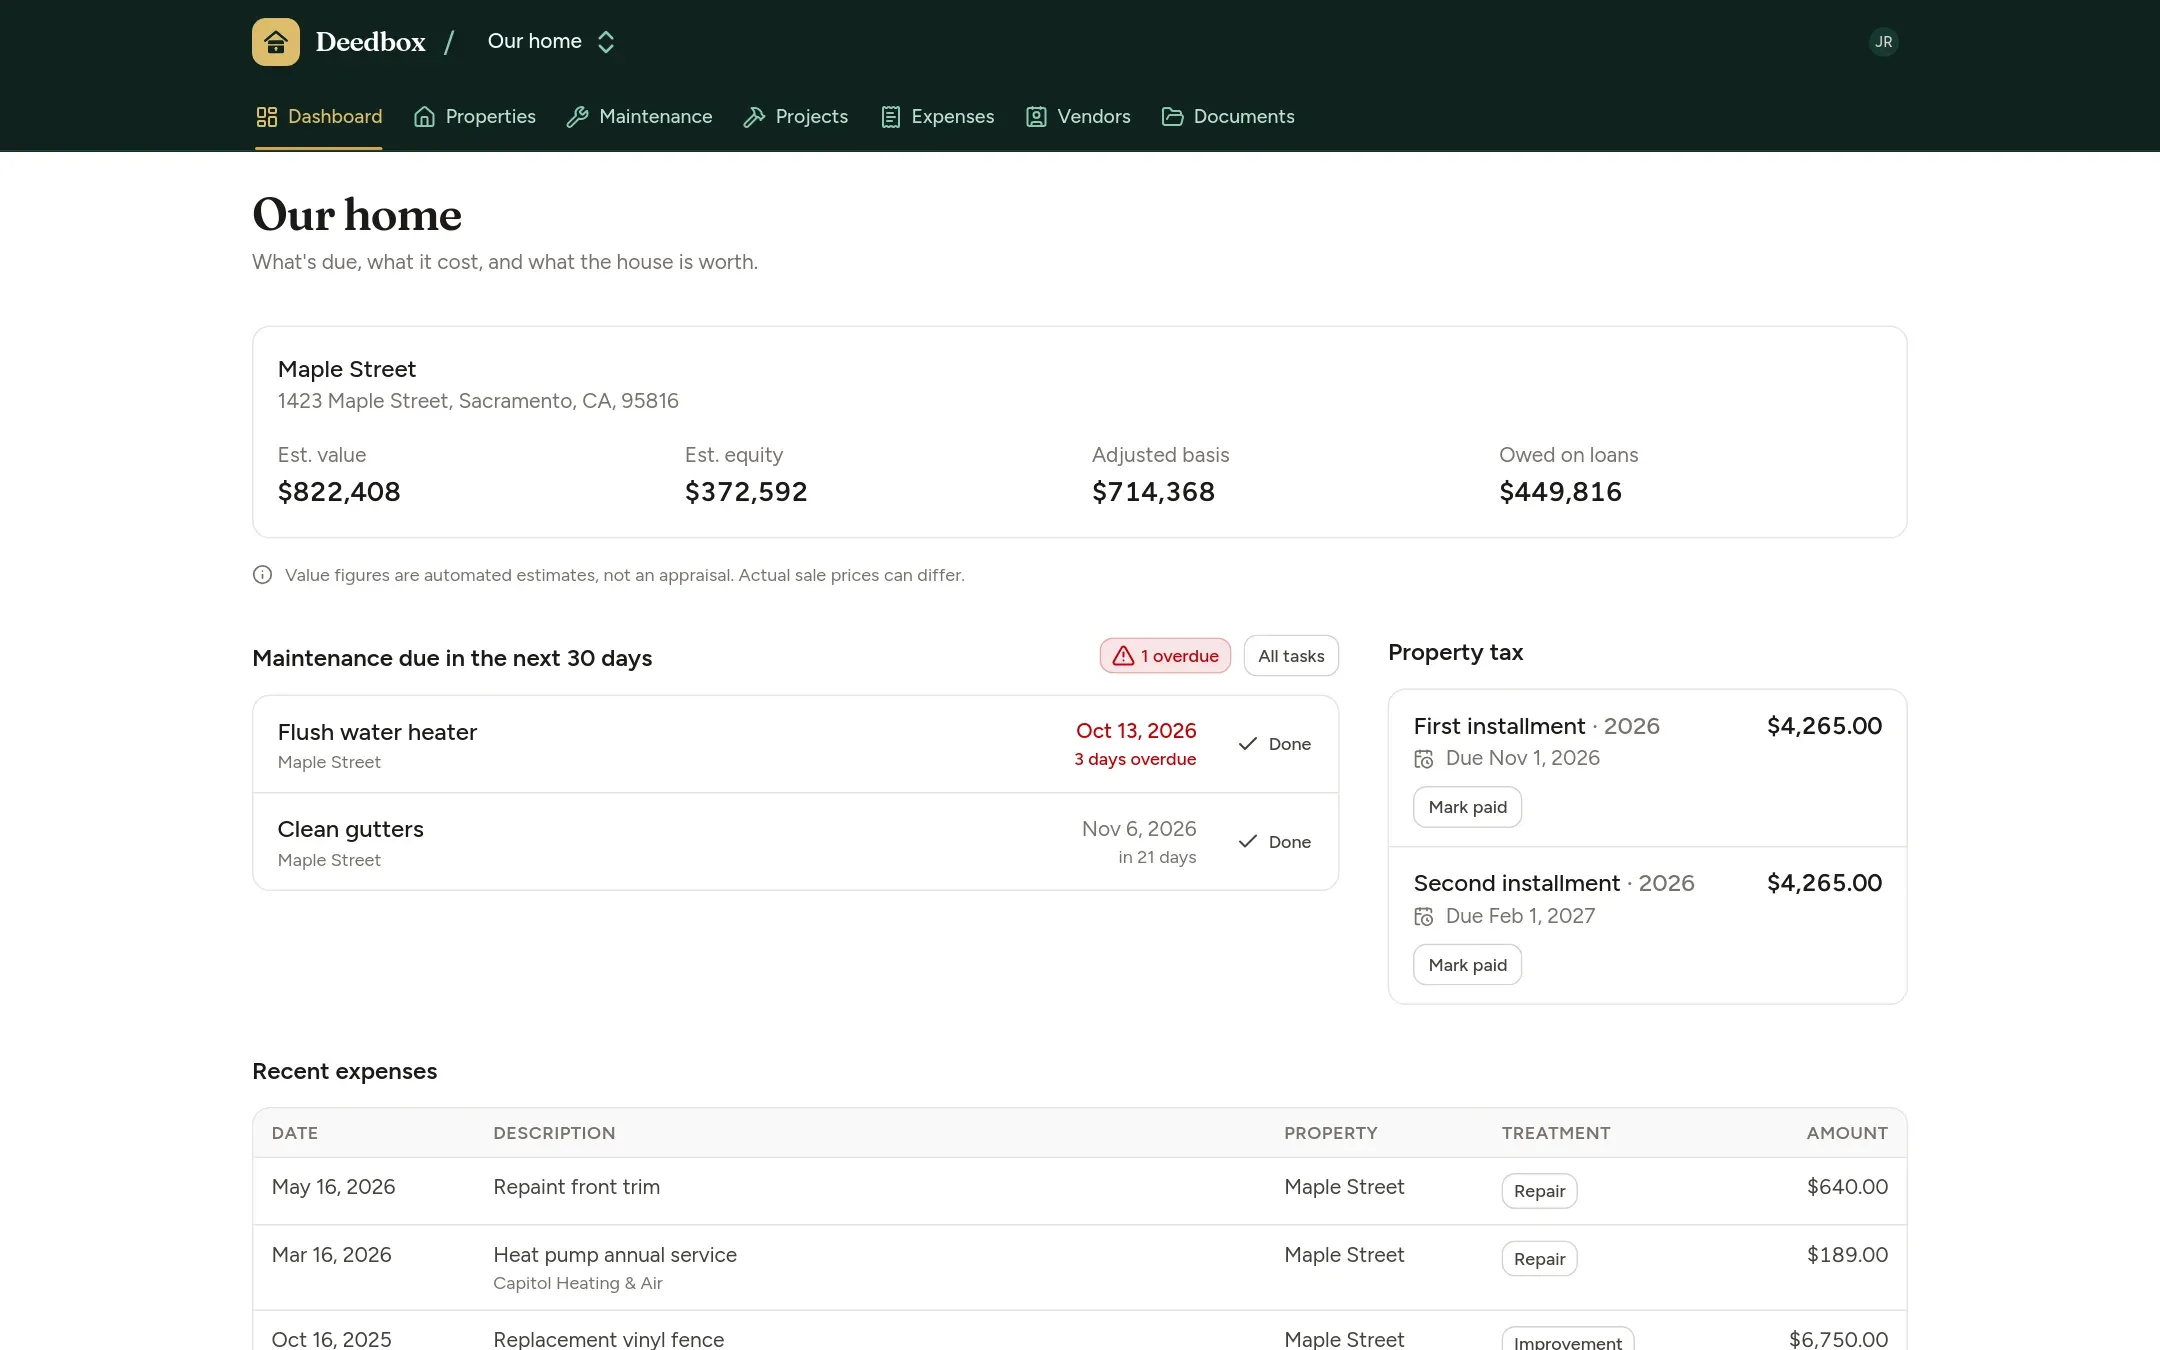Click the $640.00 expense amount
This screenshot has width=2160, height=1350.
[1847, 1187]
